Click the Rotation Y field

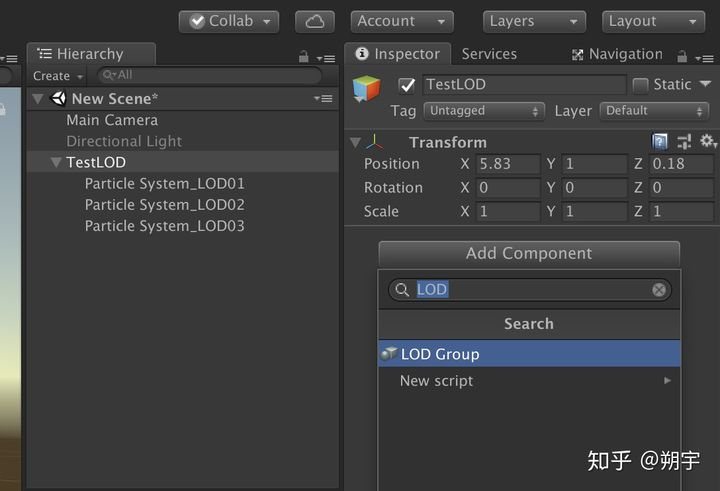[x=594, y=188]
